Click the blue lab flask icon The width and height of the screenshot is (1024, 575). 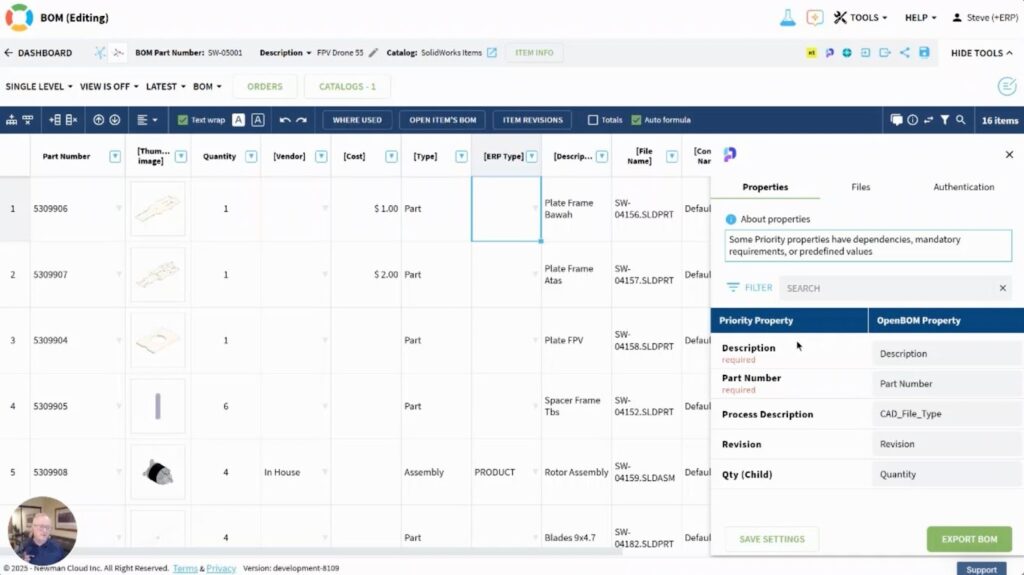coord(788,18)
